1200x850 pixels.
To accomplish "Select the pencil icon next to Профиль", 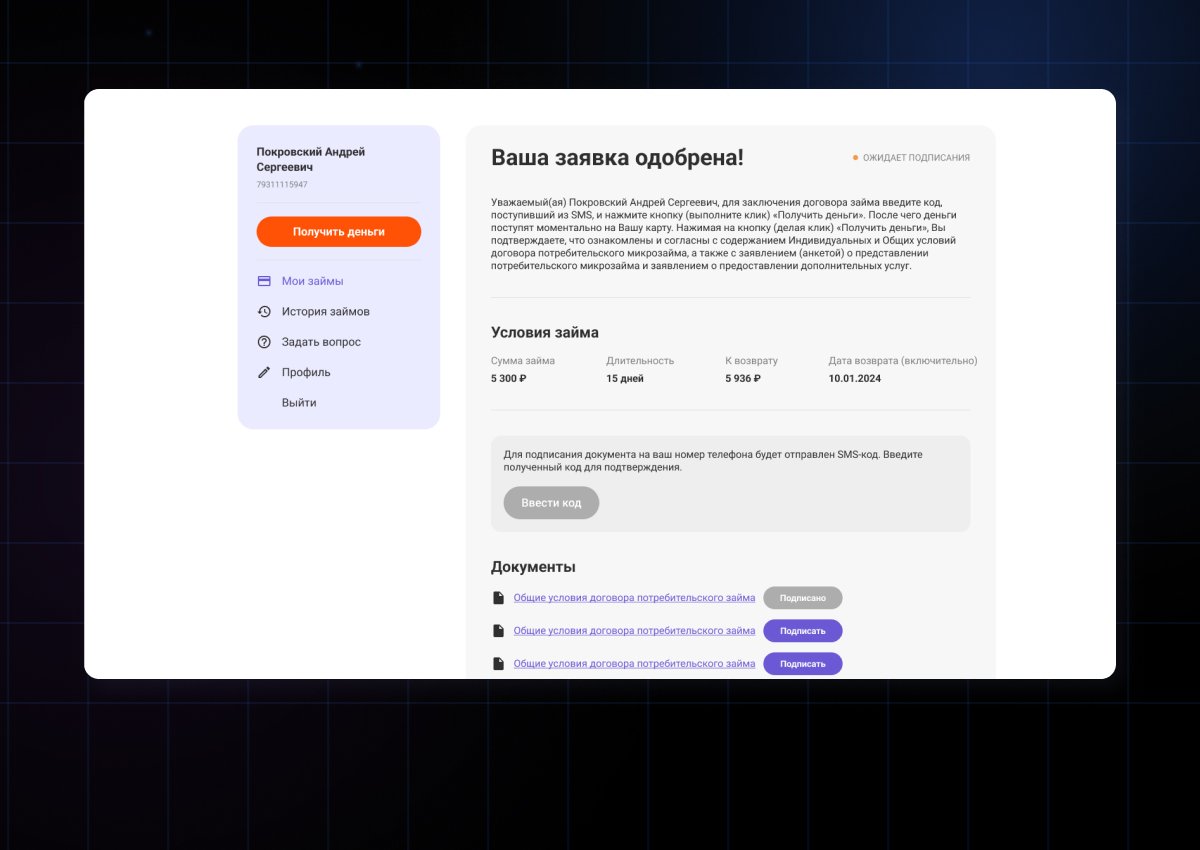I will point(264,371).
